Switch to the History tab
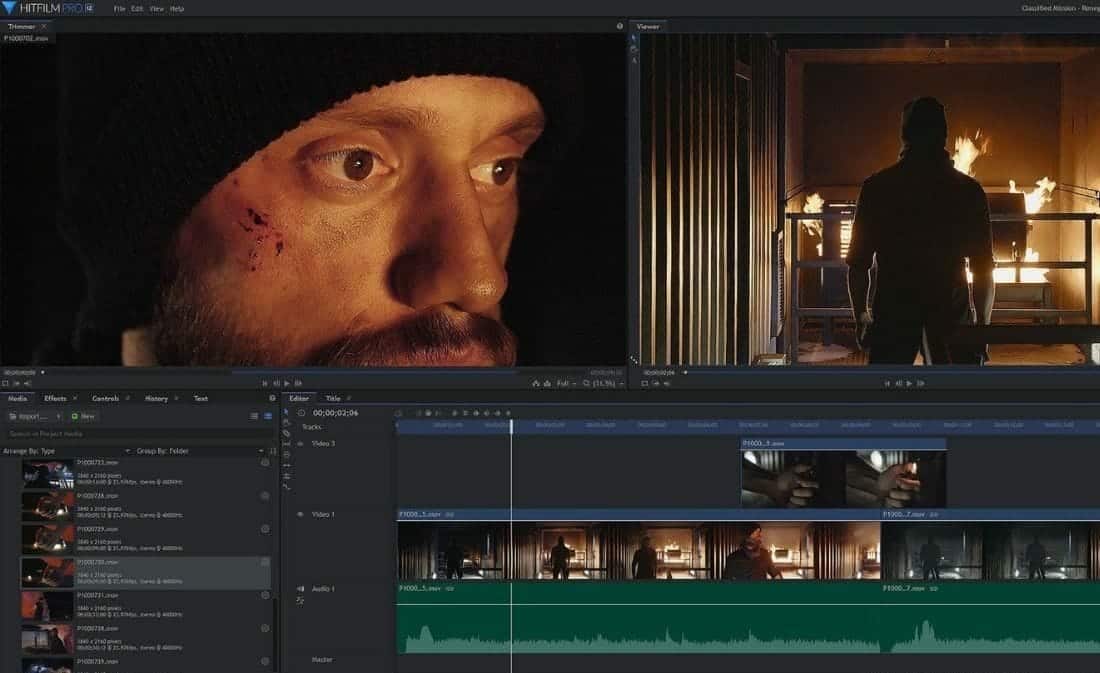The image size is (1100, 673). [156, 398]
